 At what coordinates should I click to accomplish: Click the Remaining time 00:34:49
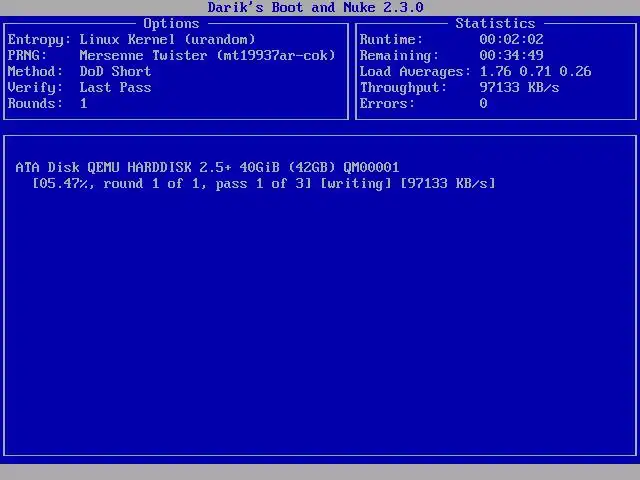click(x=511, y=55)
